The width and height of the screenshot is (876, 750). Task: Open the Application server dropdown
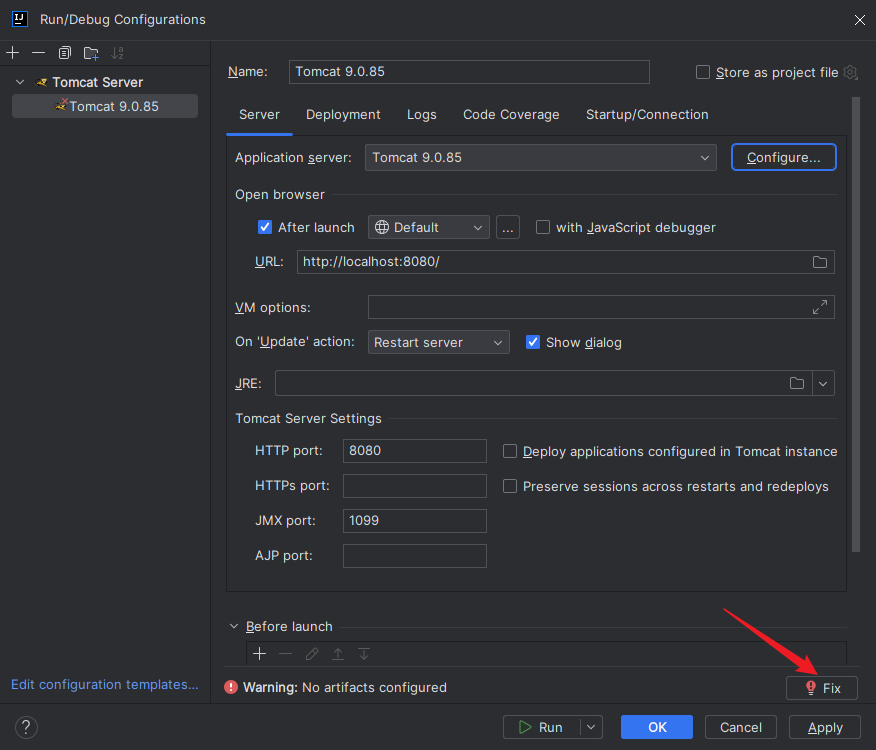tap(540, 158)
